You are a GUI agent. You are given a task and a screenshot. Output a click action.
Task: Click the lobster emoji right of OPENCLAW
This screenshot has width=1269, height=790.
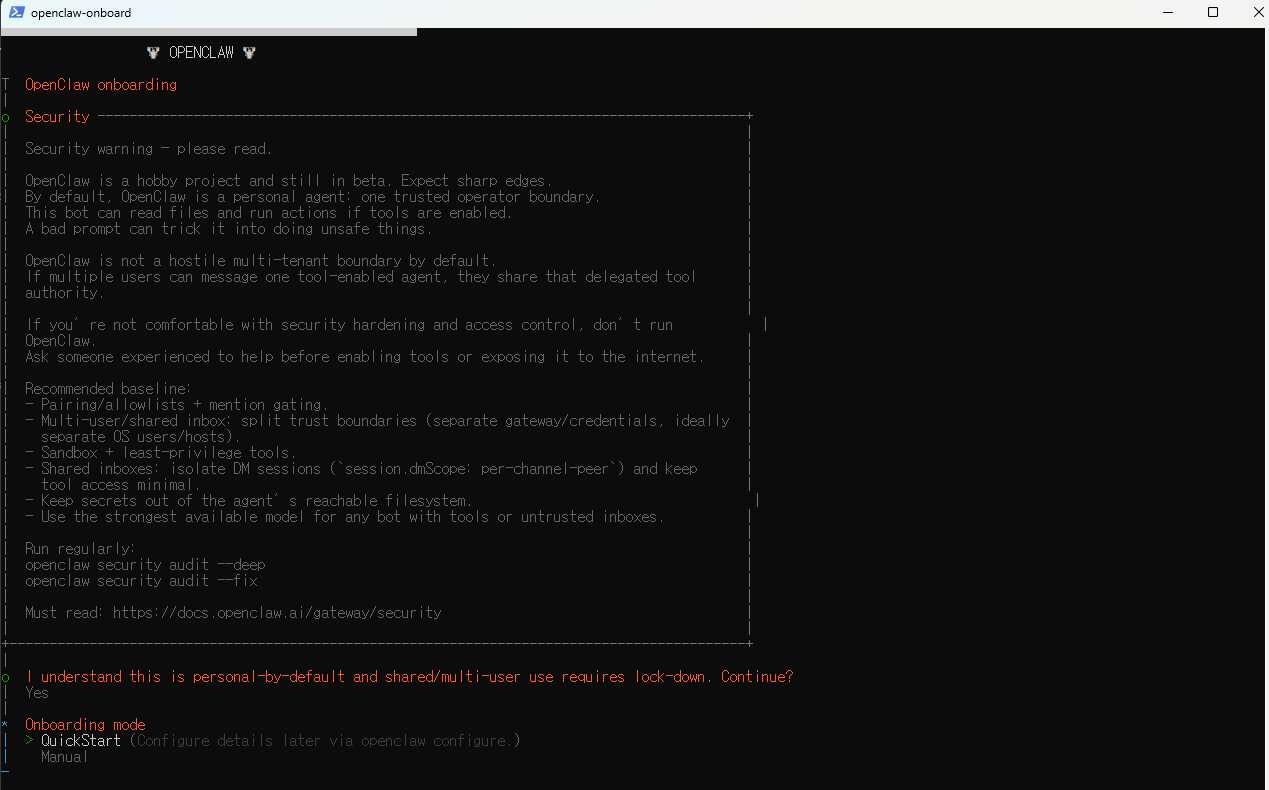tap(249, 53)
